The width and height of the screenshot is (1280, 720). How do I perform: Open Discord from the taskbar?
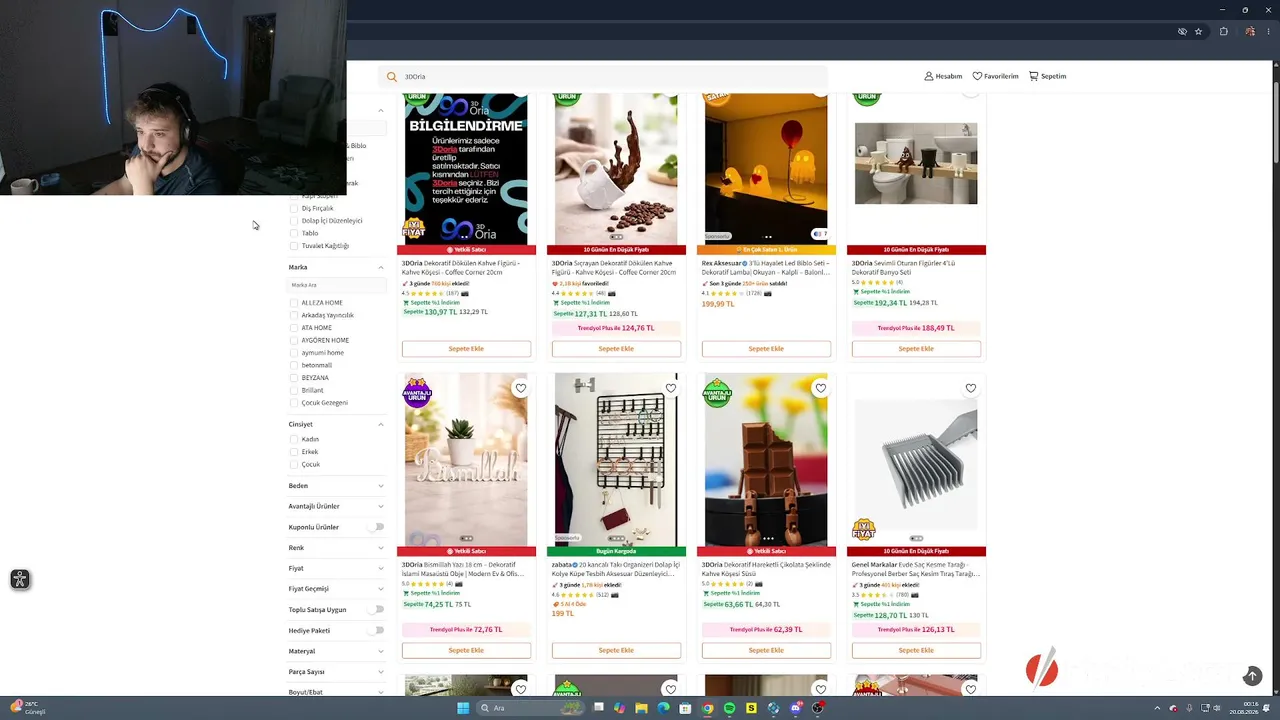(797, 708)
